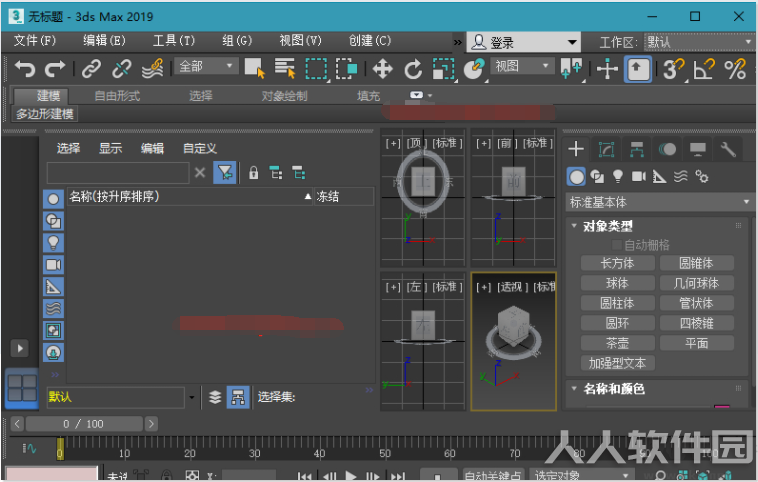
Task: Click the Undo arrow icon
Action: 25,69
